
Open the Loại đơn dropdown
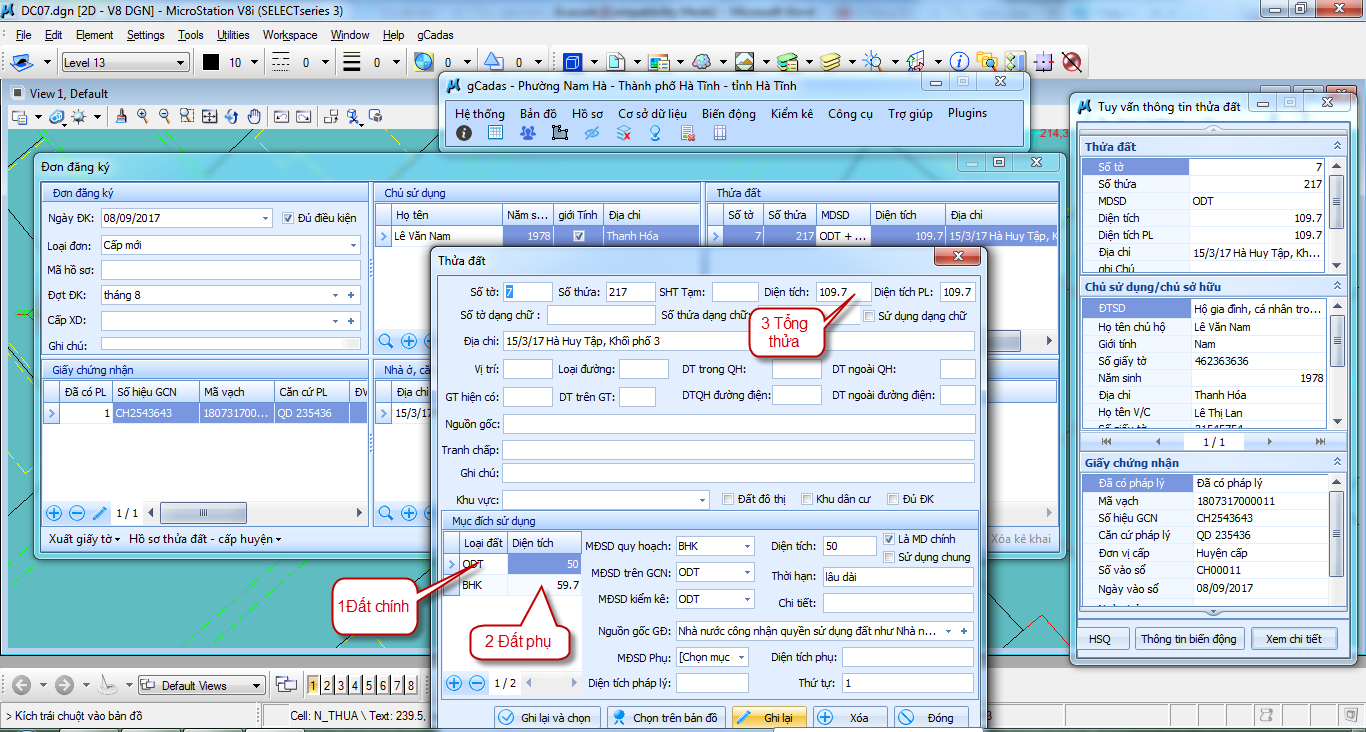353,245
